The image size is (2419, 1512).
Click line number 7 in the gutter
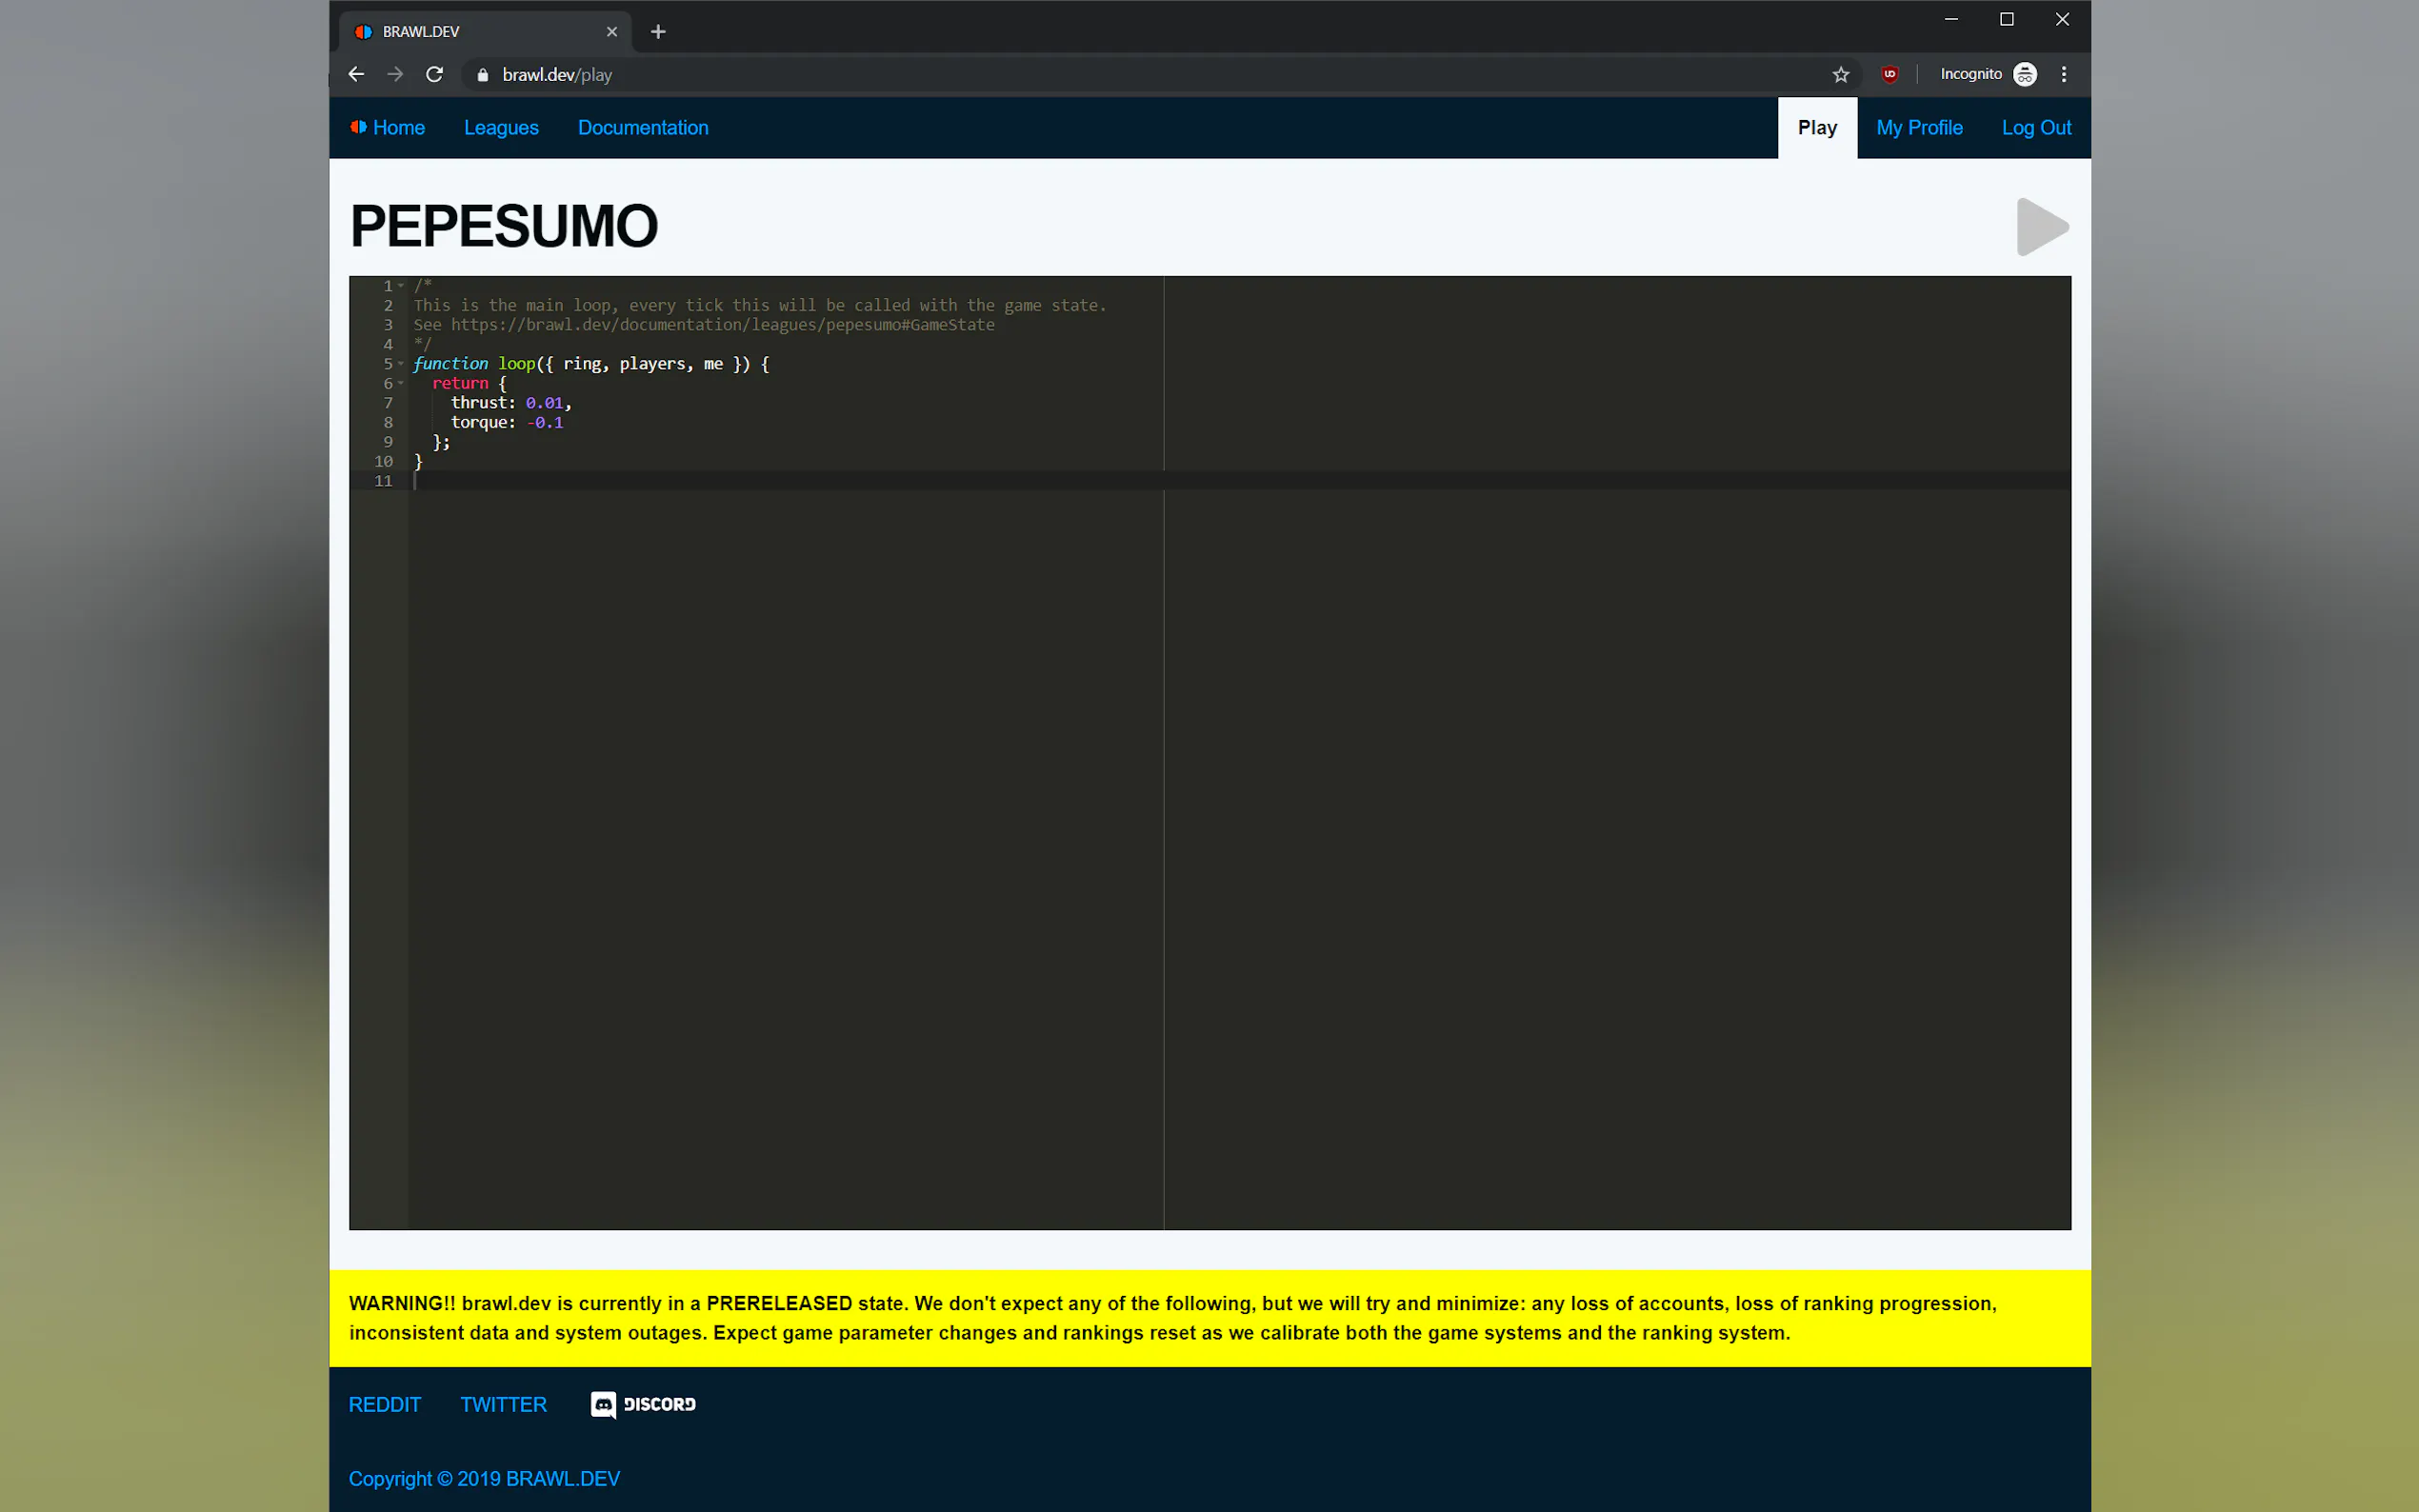(388, 403)
